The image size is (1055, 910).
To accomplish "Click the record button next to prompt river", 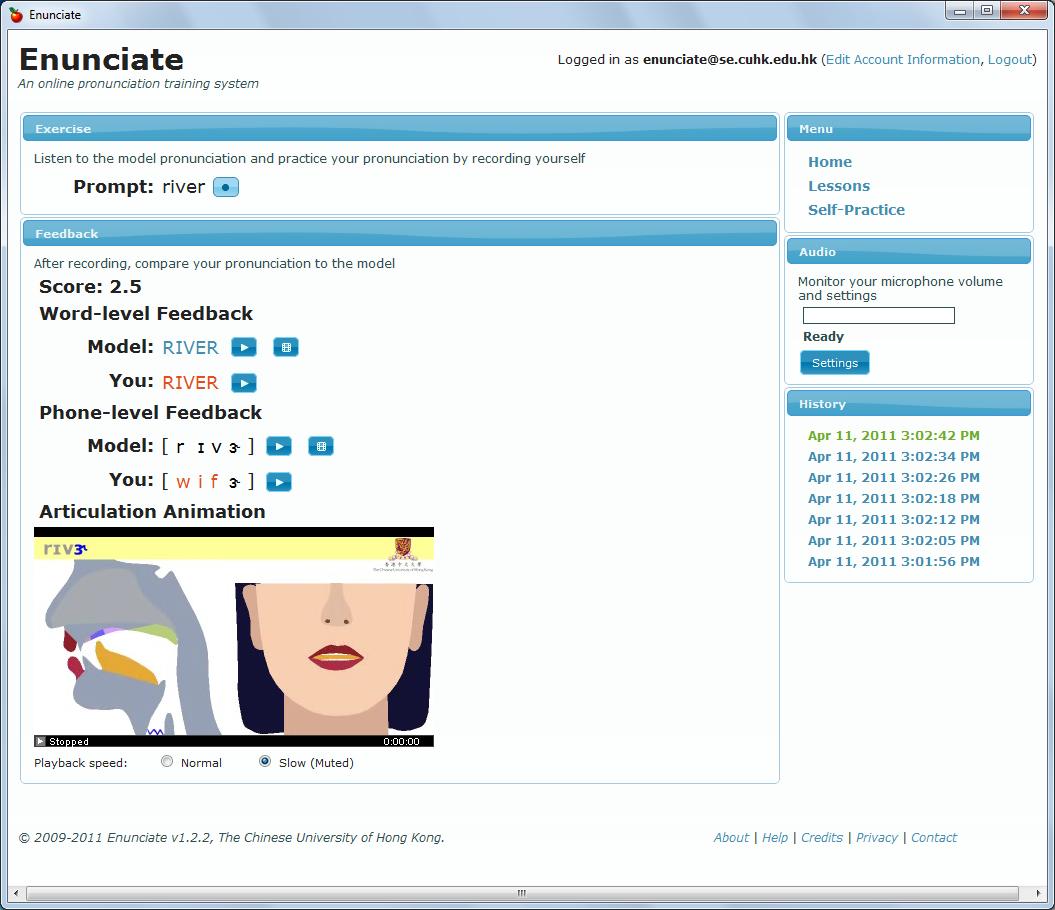I will (226, 187).
